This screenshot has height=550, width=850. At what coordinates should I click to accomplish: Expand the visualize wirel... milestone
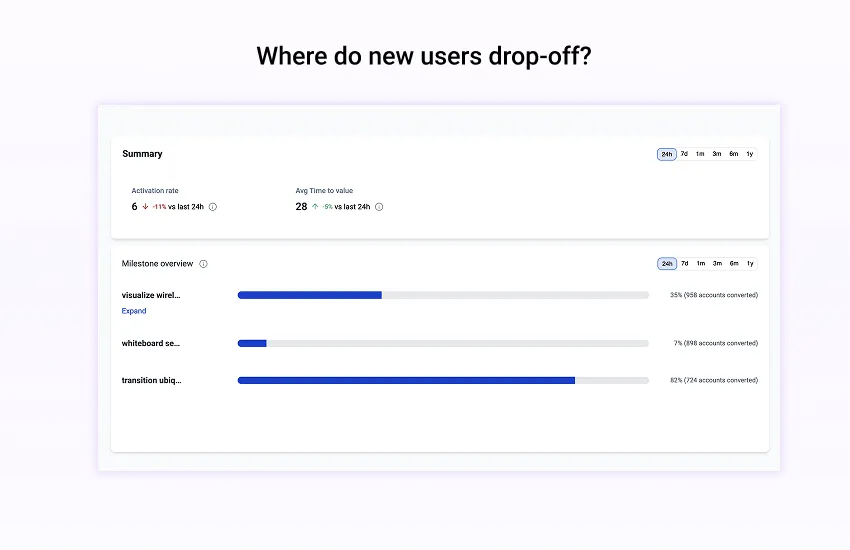[x=134, y=311]
